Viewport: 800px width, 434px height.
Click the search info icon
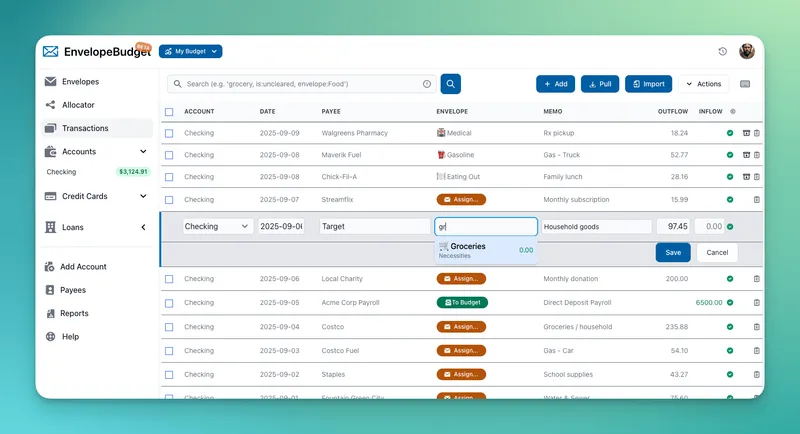point(427,84)
